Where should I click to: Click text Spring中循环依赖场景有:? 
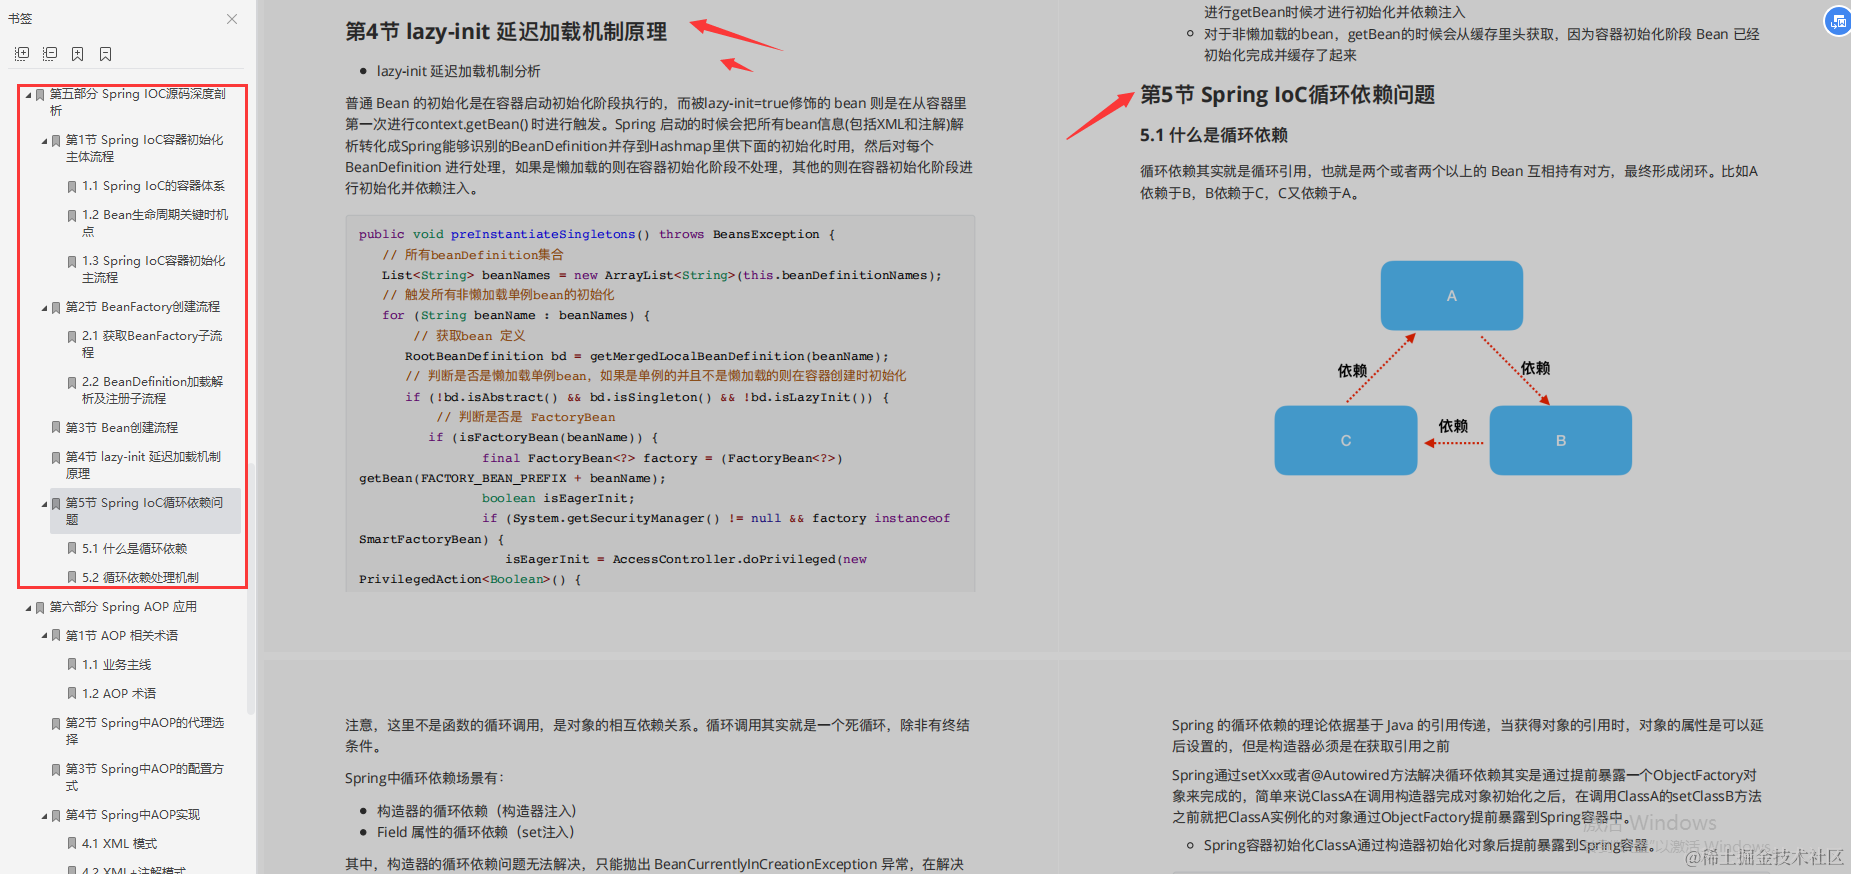point(425,778)
